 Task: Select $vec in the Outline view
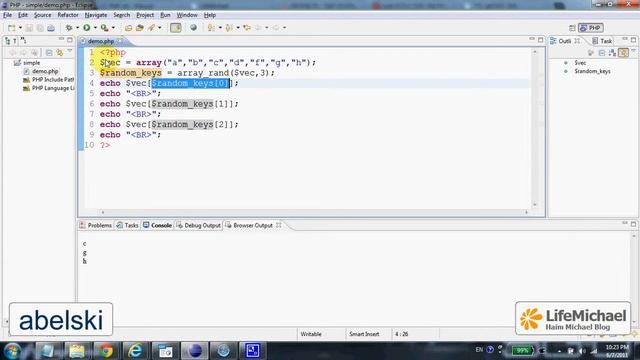tap(580, 63)
